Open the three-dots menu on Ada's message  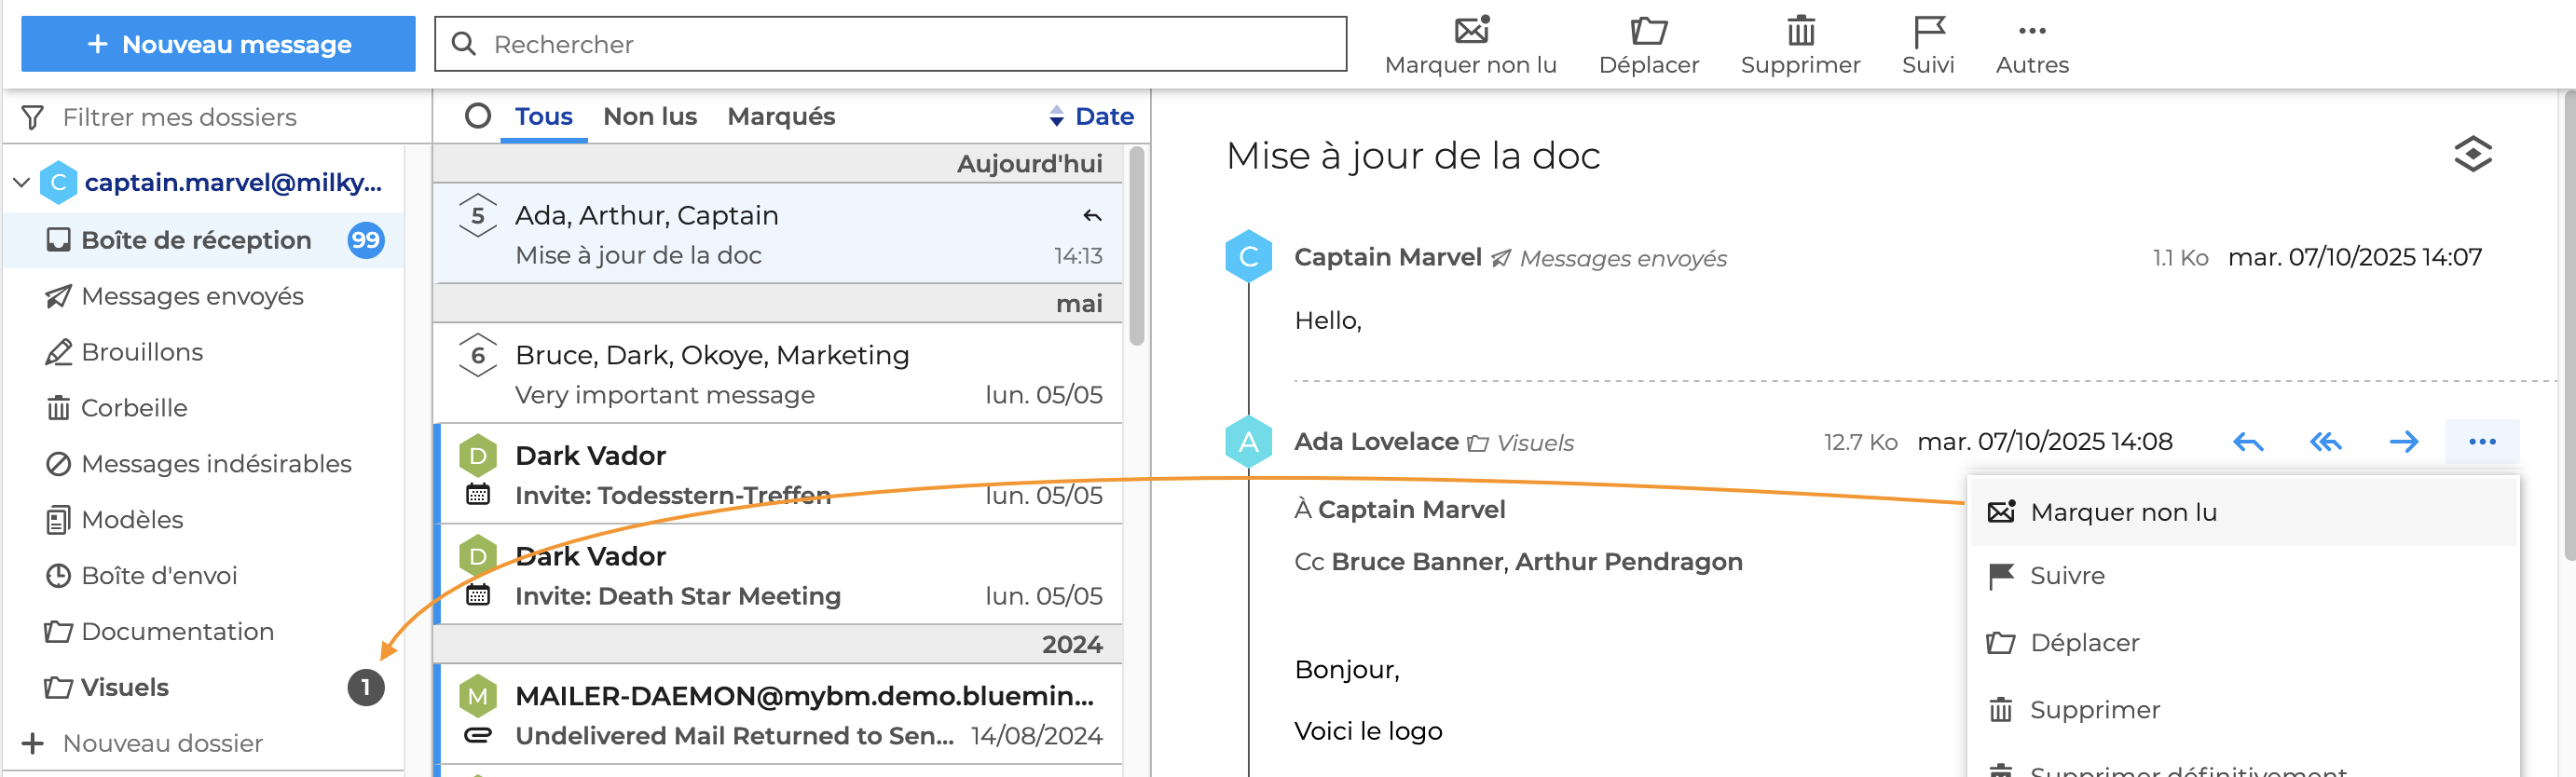(x=2481, y=442)
